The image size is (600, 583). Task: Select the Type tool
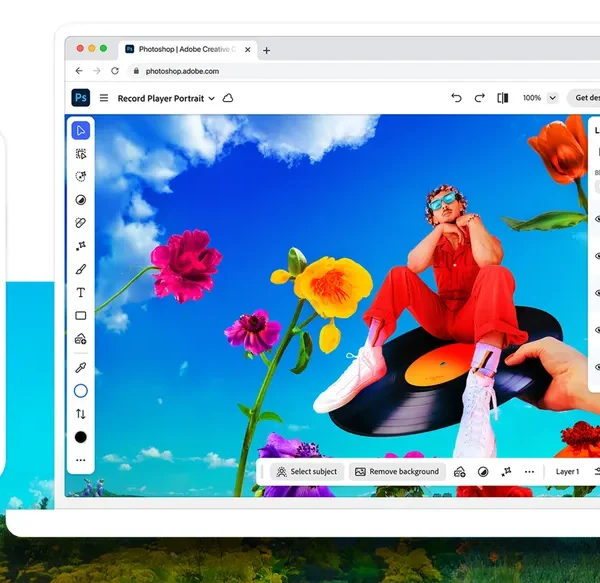click(81, 293)
